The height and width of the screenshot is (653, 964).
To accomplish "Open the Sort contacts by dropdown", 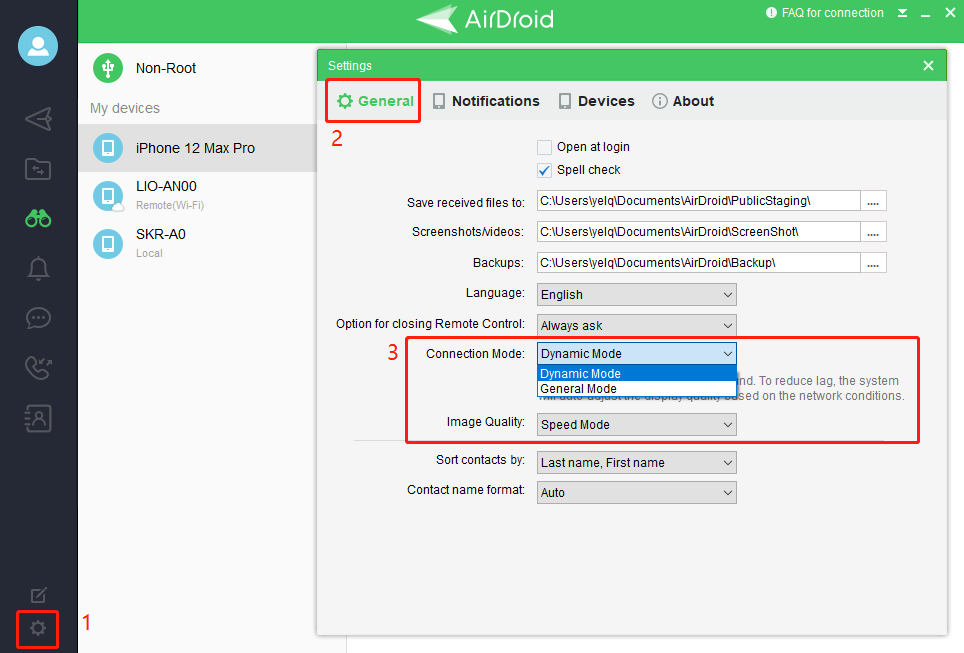I will click(x=636, y=463).
